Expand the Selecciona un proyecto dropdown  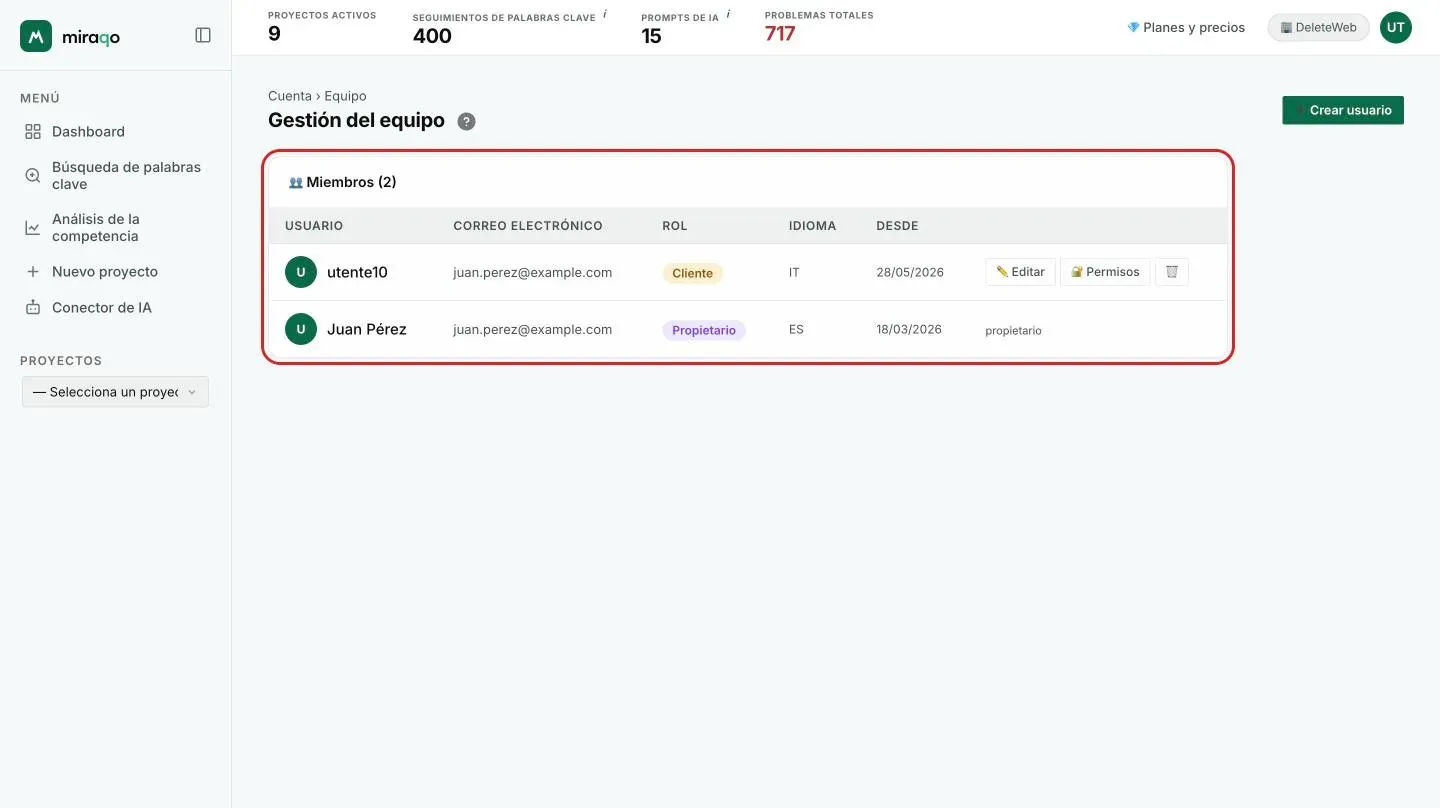click(x=115, y=392)
